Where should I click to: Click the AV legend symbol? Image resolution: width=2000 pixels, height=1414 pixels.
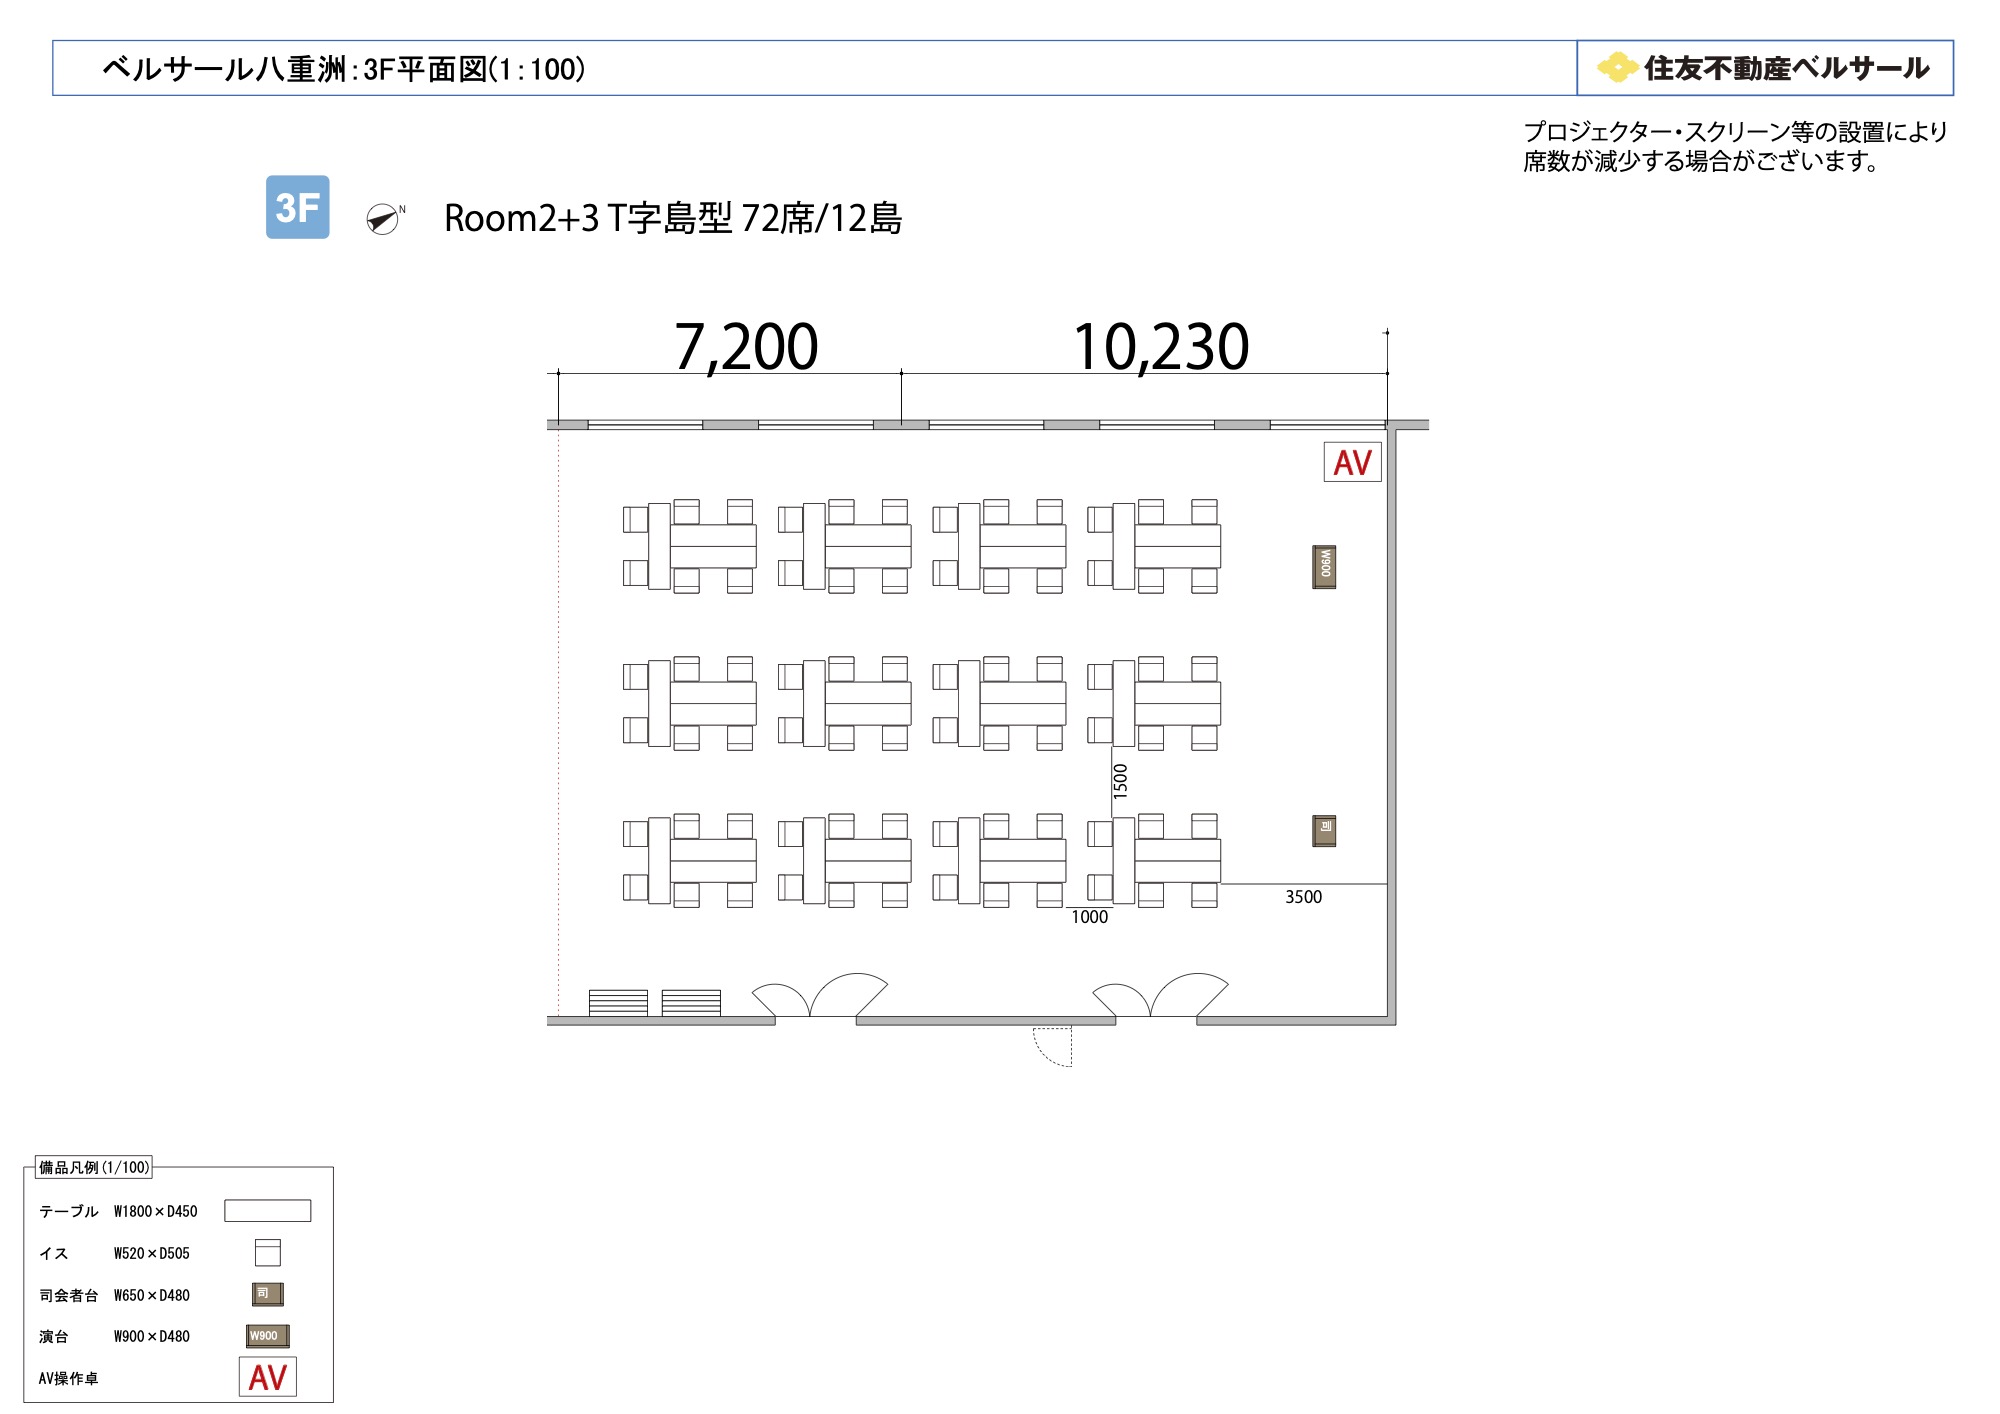pyautogui.click(x=268, y=1377)
